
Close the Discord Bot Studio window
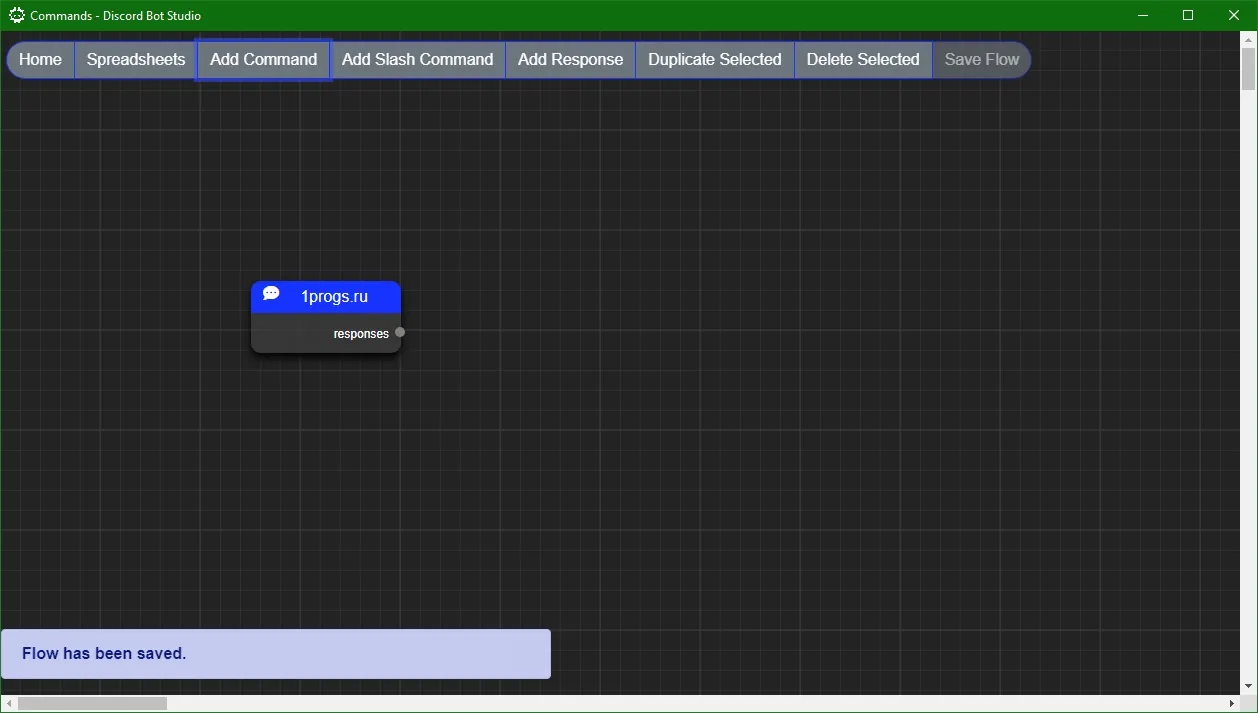(x=1234, y=15)
